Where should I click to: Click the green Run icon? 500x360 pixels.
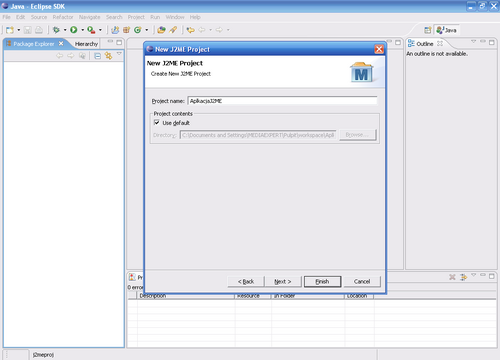[x=74, y=30]
